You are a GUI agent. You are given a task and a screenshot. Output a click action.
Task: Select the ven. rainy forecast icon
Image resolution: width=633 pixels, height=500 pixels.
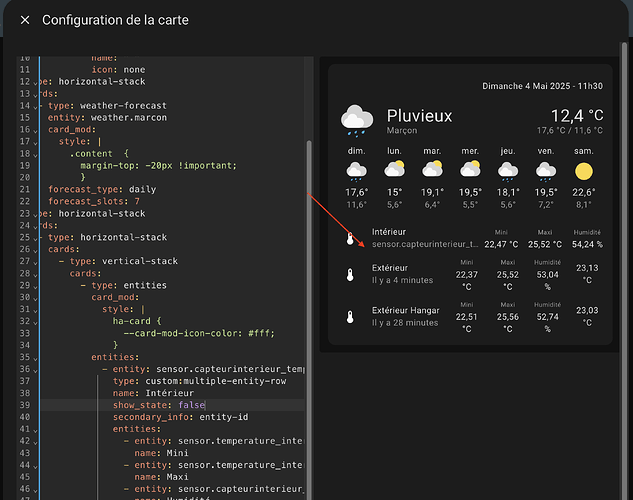(546, 171)
